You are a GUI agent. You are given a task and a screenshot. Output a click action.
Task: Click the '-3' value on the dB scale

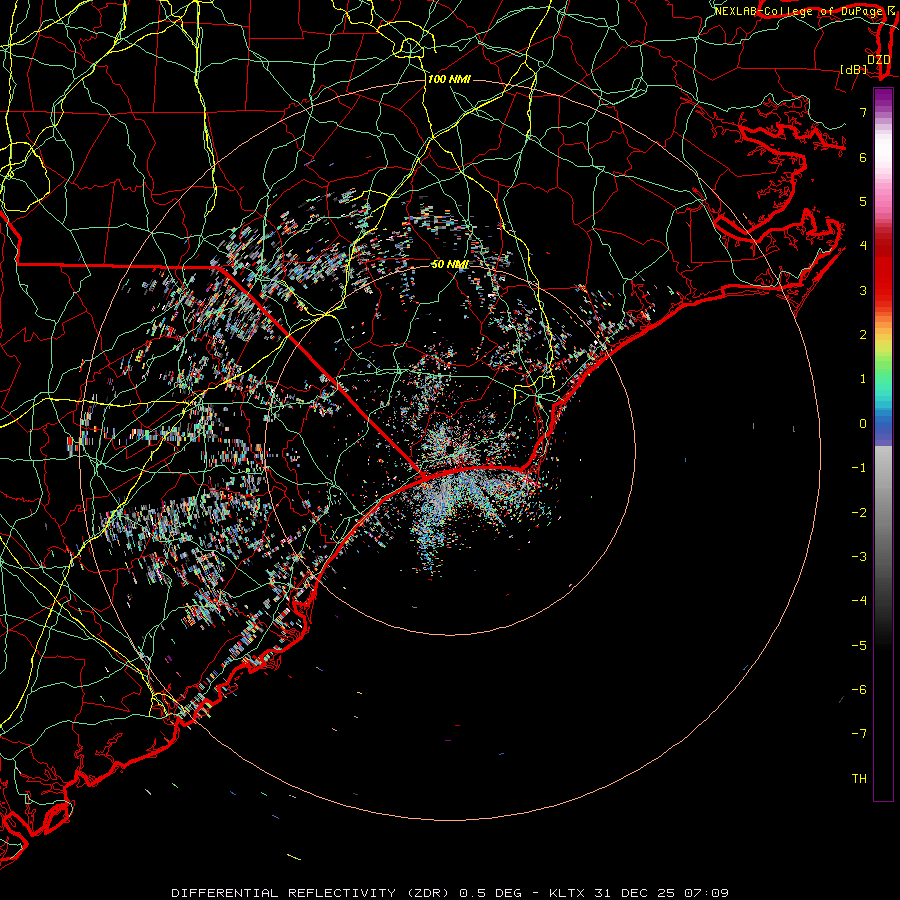859,556
